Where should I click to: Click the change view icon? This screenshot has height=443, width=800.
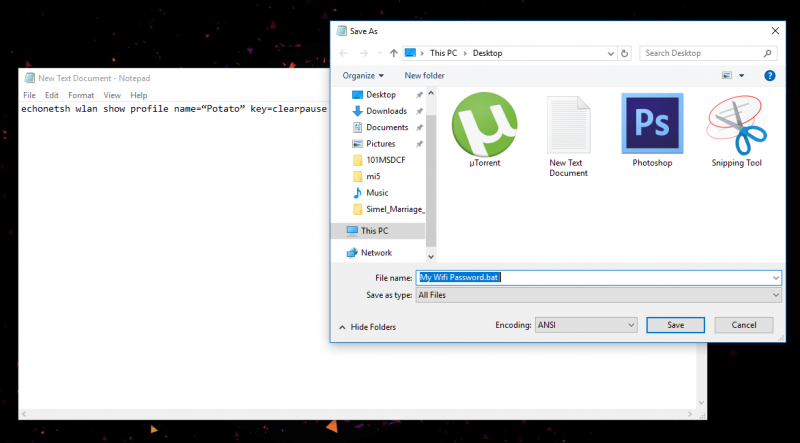click(727, 76)
